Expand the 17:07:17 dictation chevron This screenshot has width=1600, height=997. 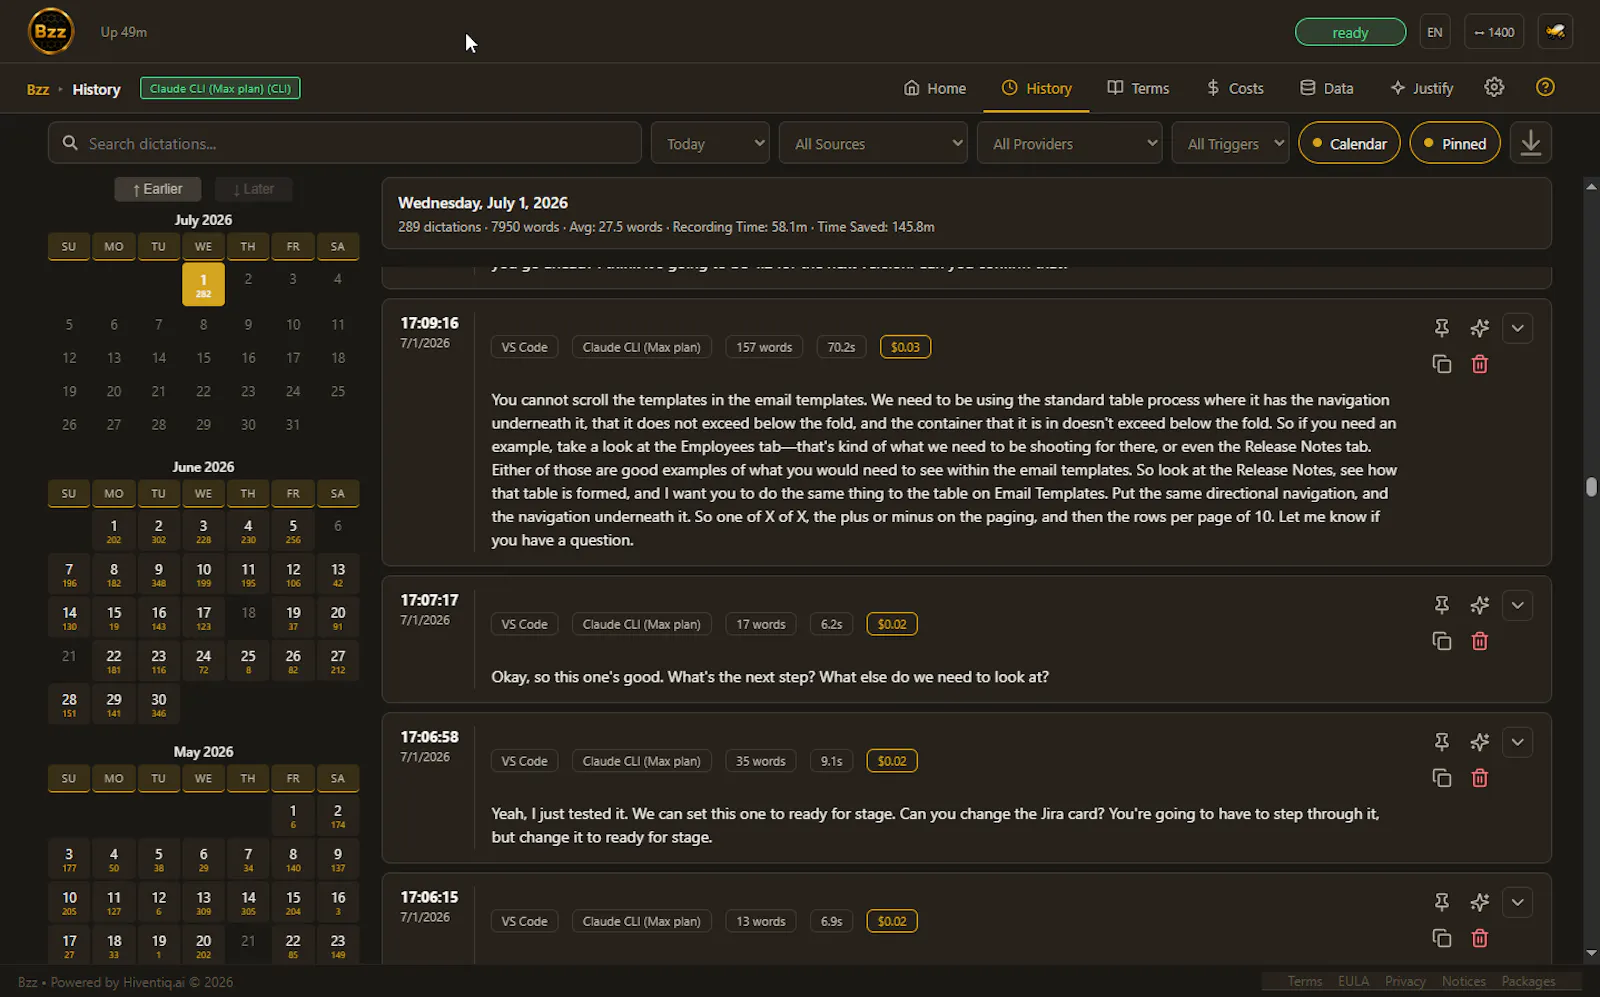[x=1517, y=605]
